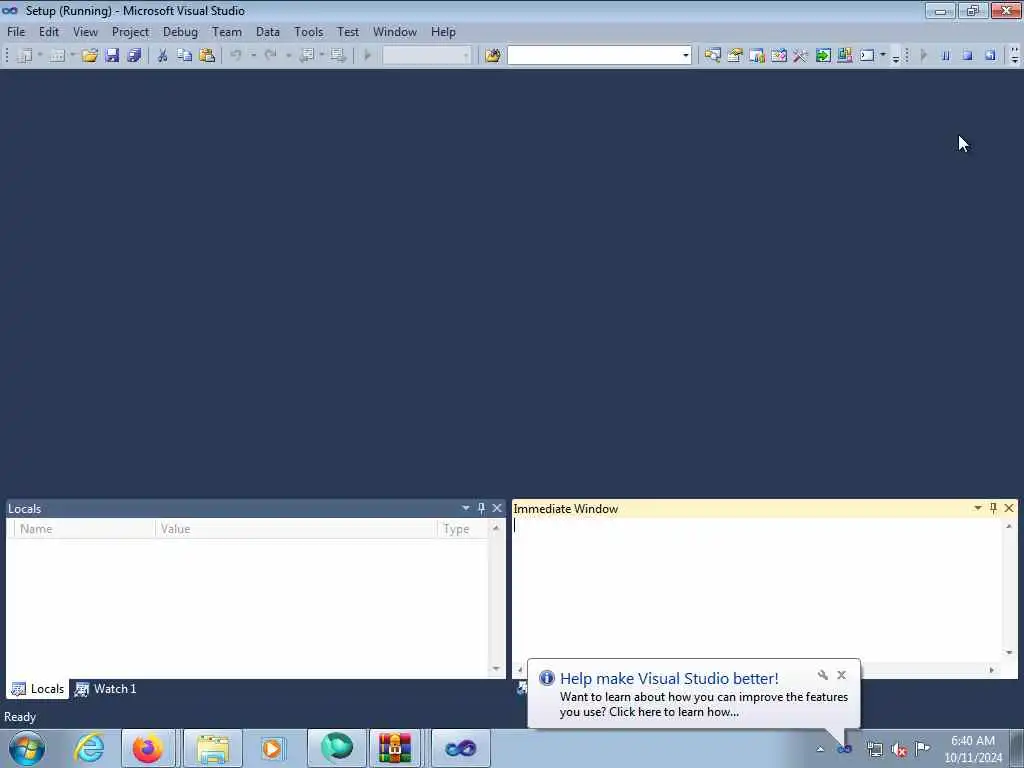The image size is (1024, 768).
Task: Expand the Redo history dropdown arrow
Action: 288,56
